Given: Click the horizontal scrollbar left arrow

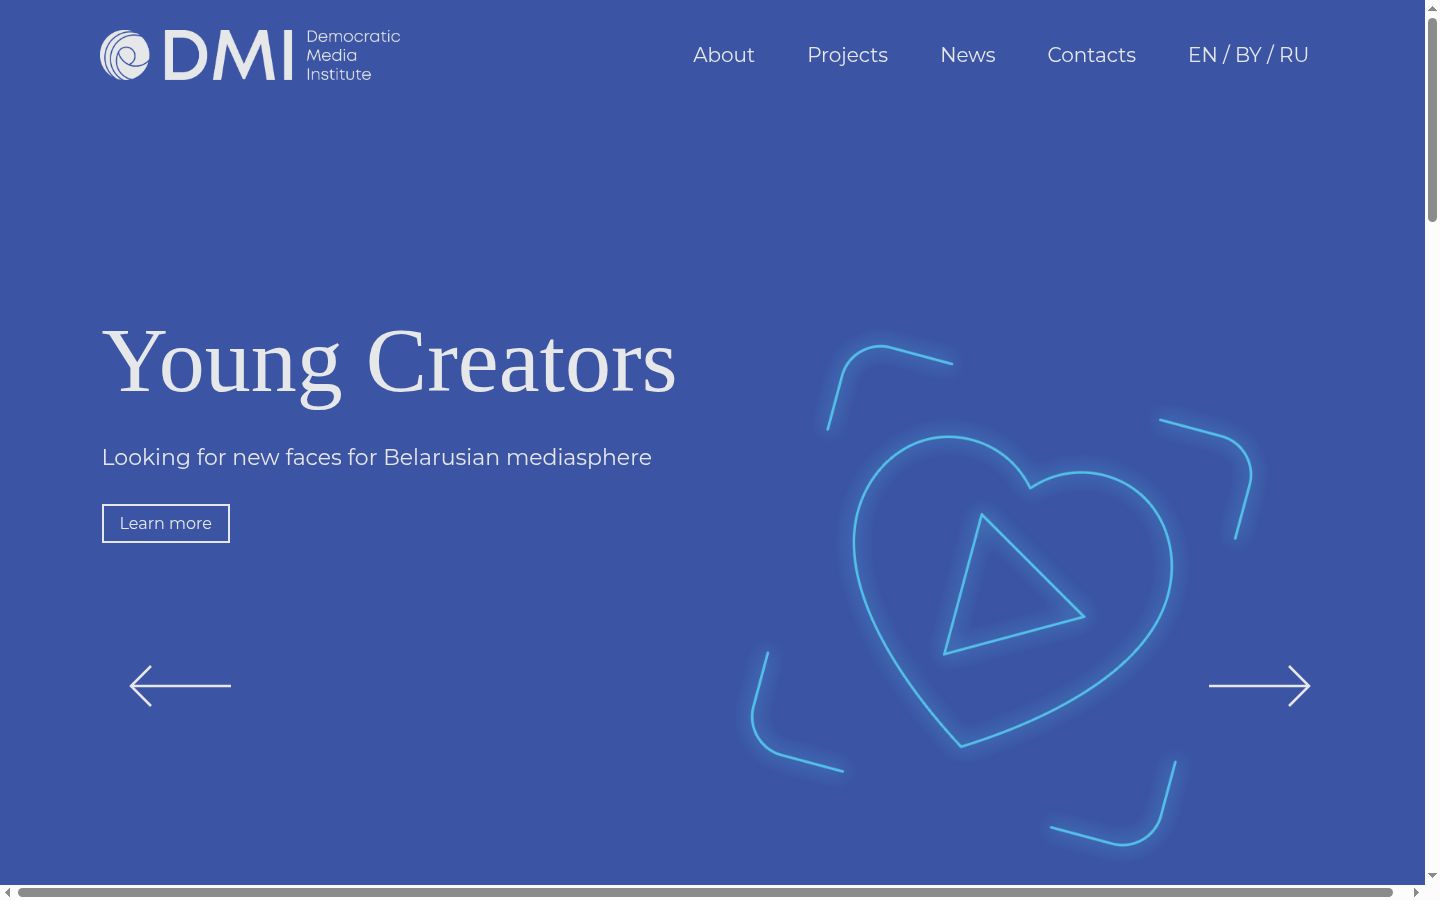Looking at the screenshot, I should pyautogui.click(x=7, y=892).
